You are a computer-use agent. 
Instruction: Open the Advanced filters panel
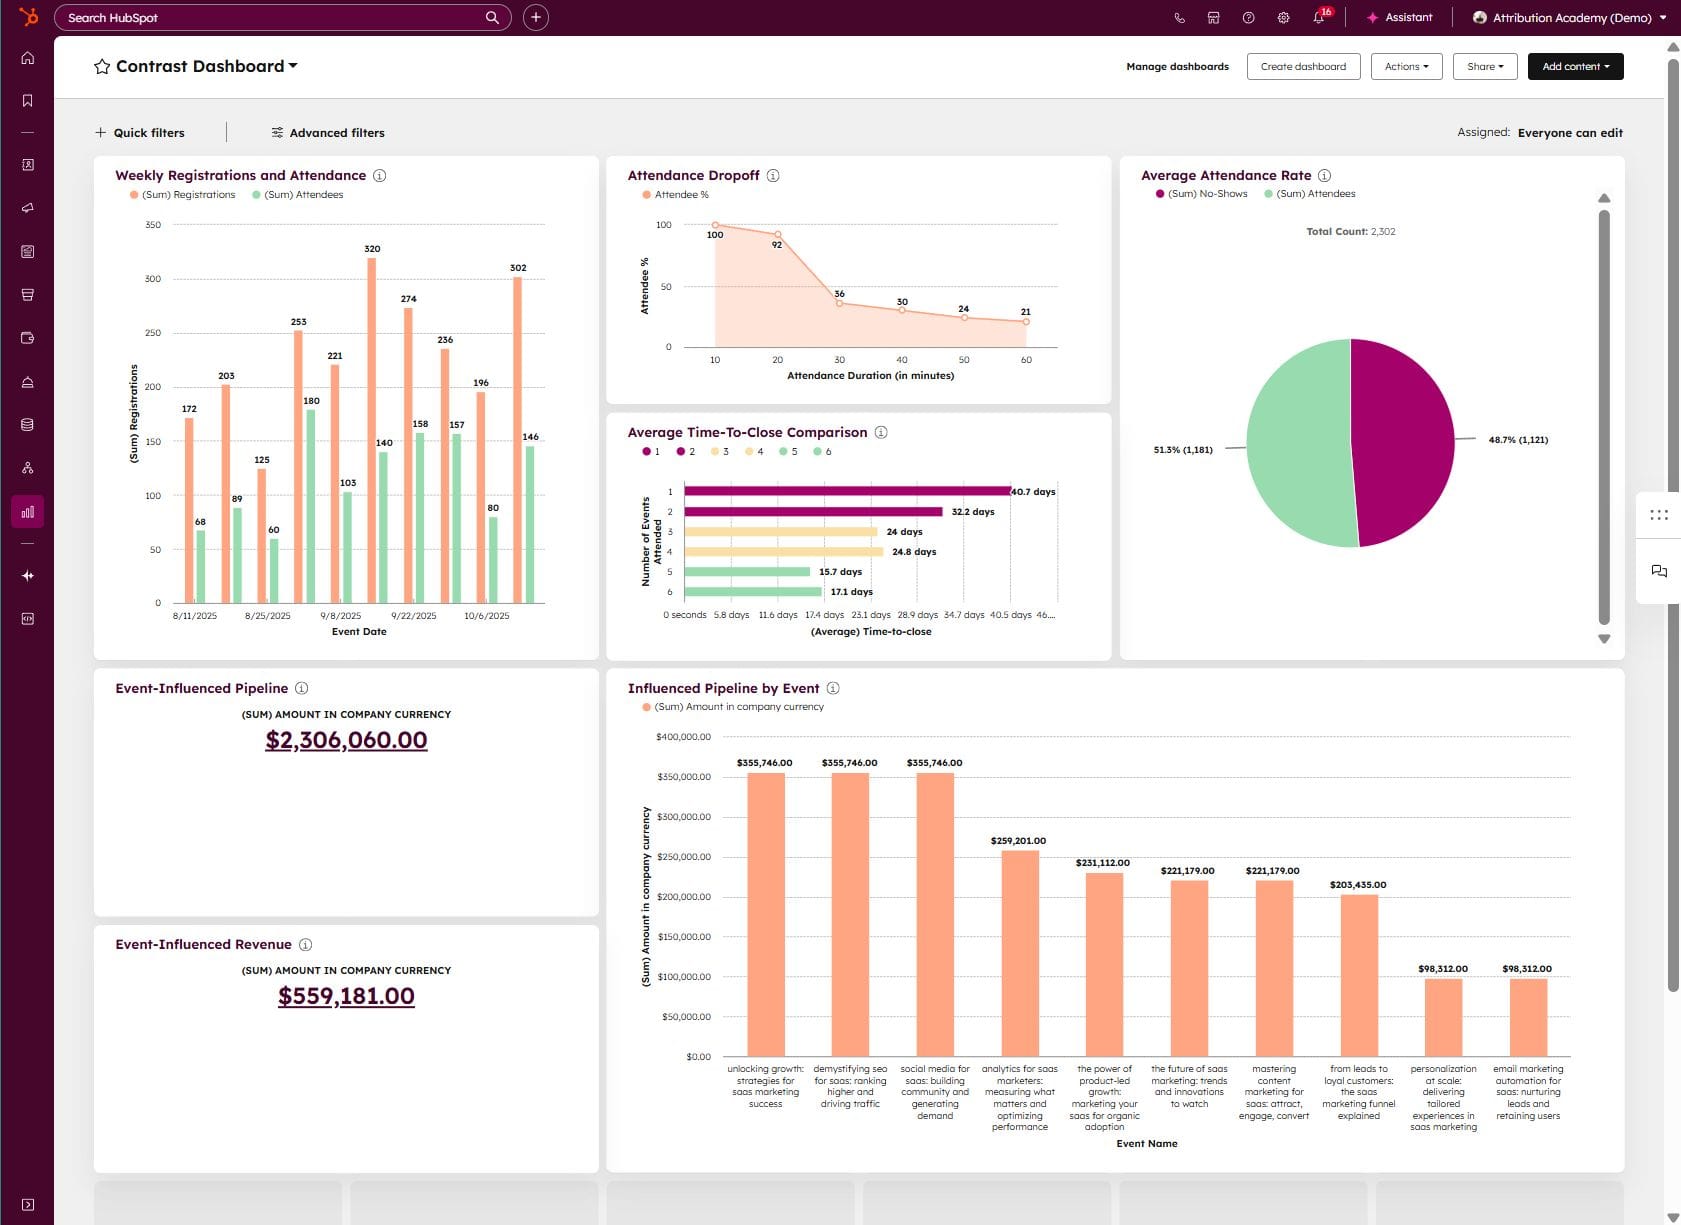pyautogui.click(x=326, y=132)
